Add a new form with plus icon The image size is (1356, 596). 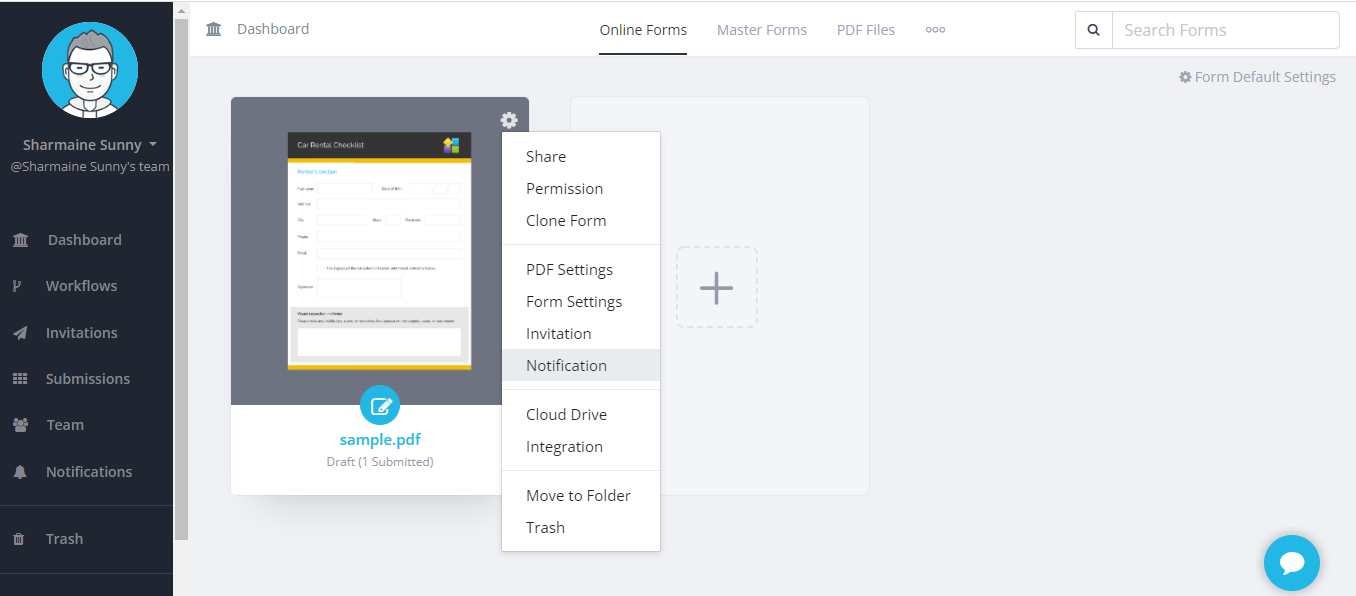(x=716, y=288)
